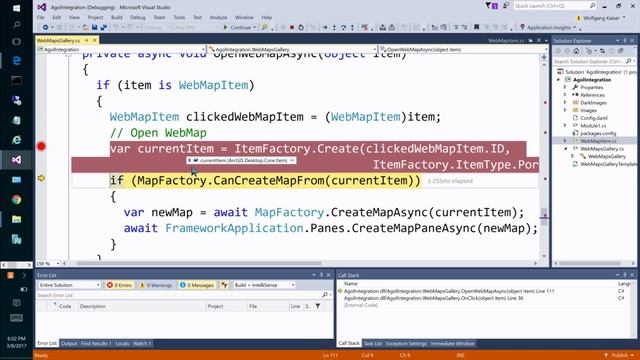Image resolution: width=640 pixels, height=360 pixels.
Task: Open the Debug menu
Action: pyautogui.click(x=138, y=18)
